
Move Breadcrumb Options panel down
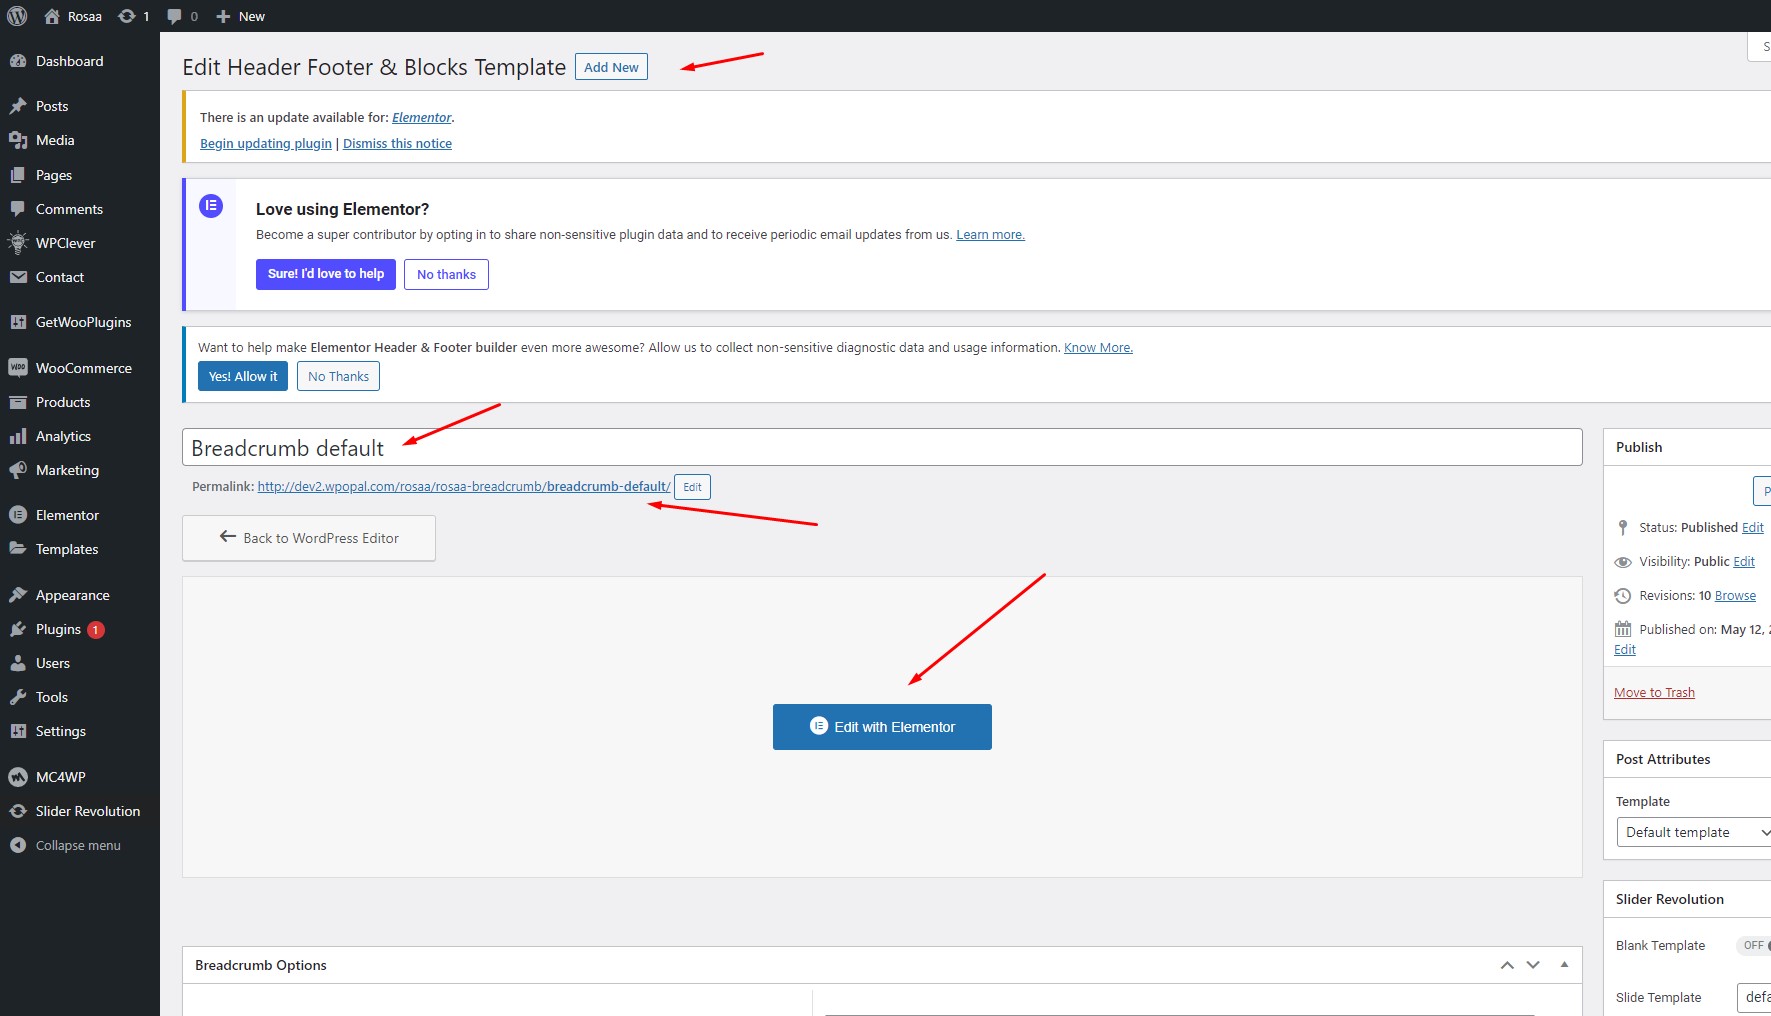click(x=1533, y=965)
